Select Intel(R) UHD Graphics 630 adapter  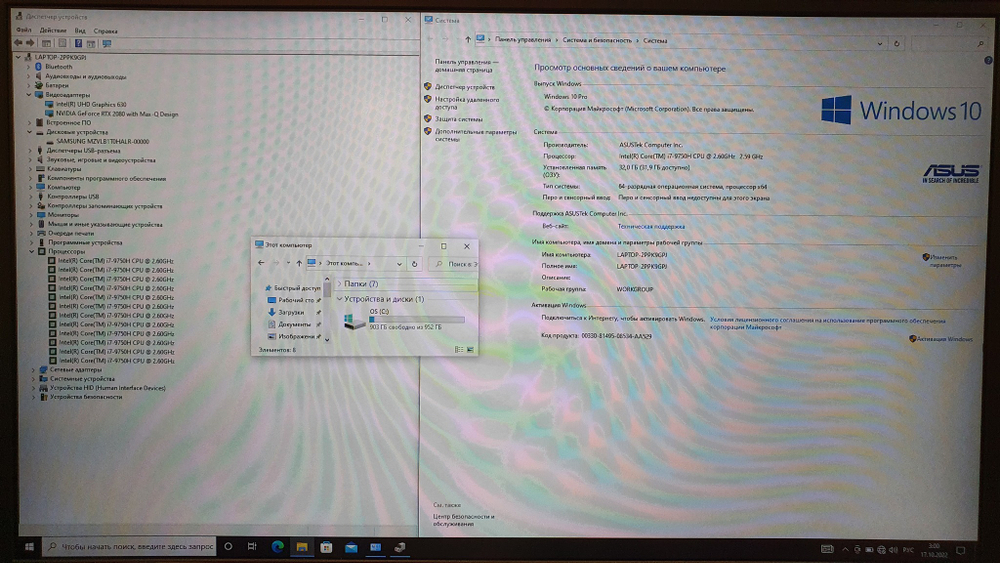tap(91, 104)
